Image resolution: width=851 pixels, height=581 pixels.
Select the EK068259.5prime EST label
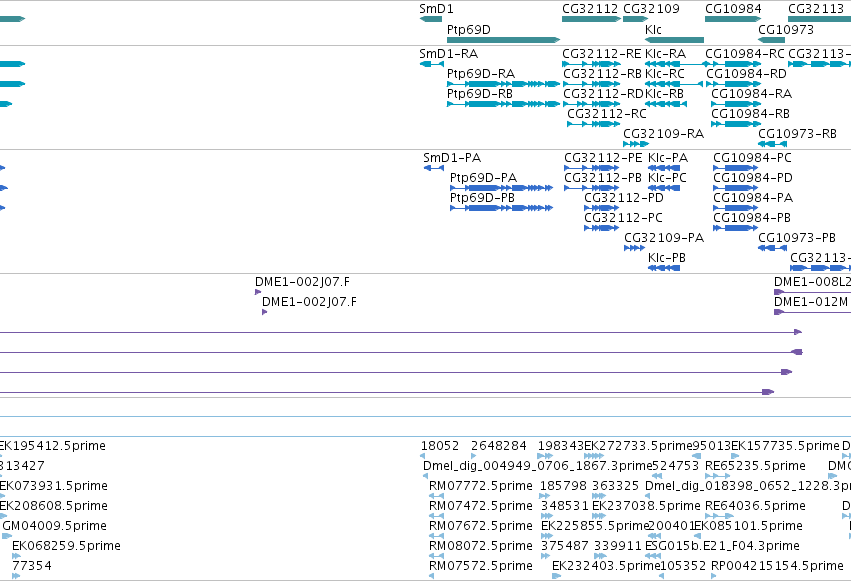point(66,546)
